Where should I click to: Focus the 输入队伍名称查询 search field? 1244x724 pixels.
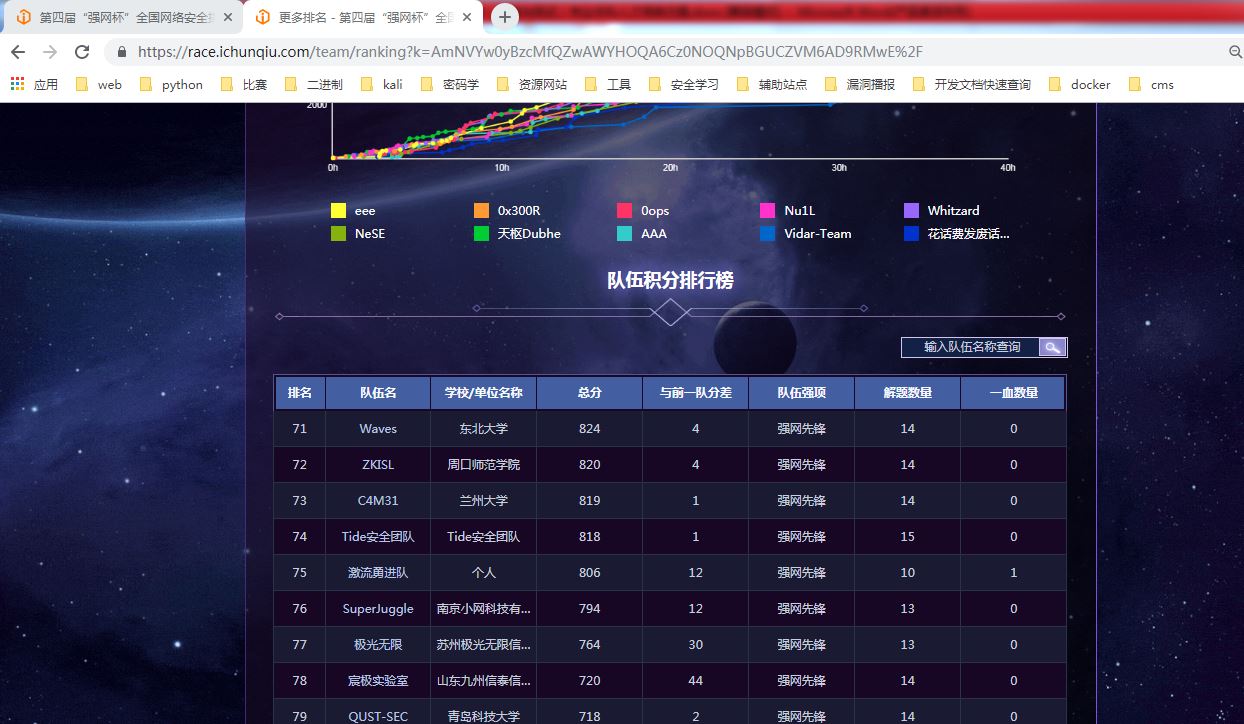coord(971,347)
